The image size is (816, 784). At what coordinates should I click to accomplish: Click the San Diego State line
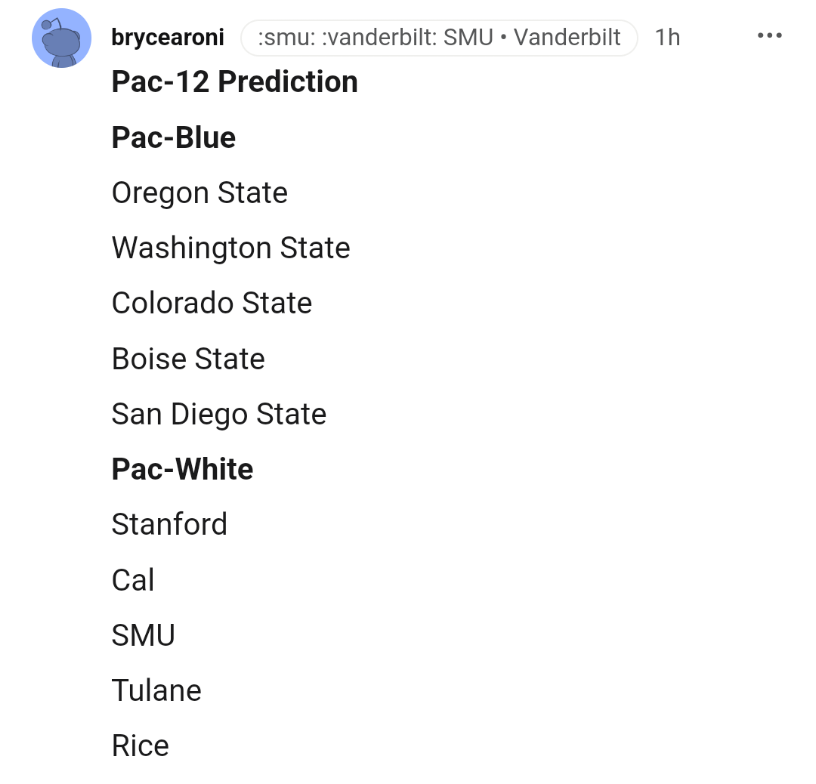219,415
